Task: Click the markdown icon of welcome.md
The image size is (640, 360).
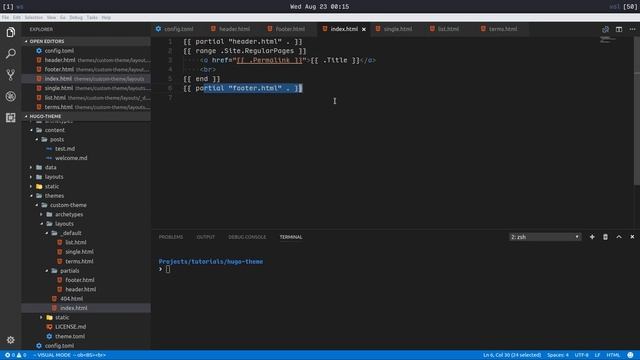Action: click(49, 158)
